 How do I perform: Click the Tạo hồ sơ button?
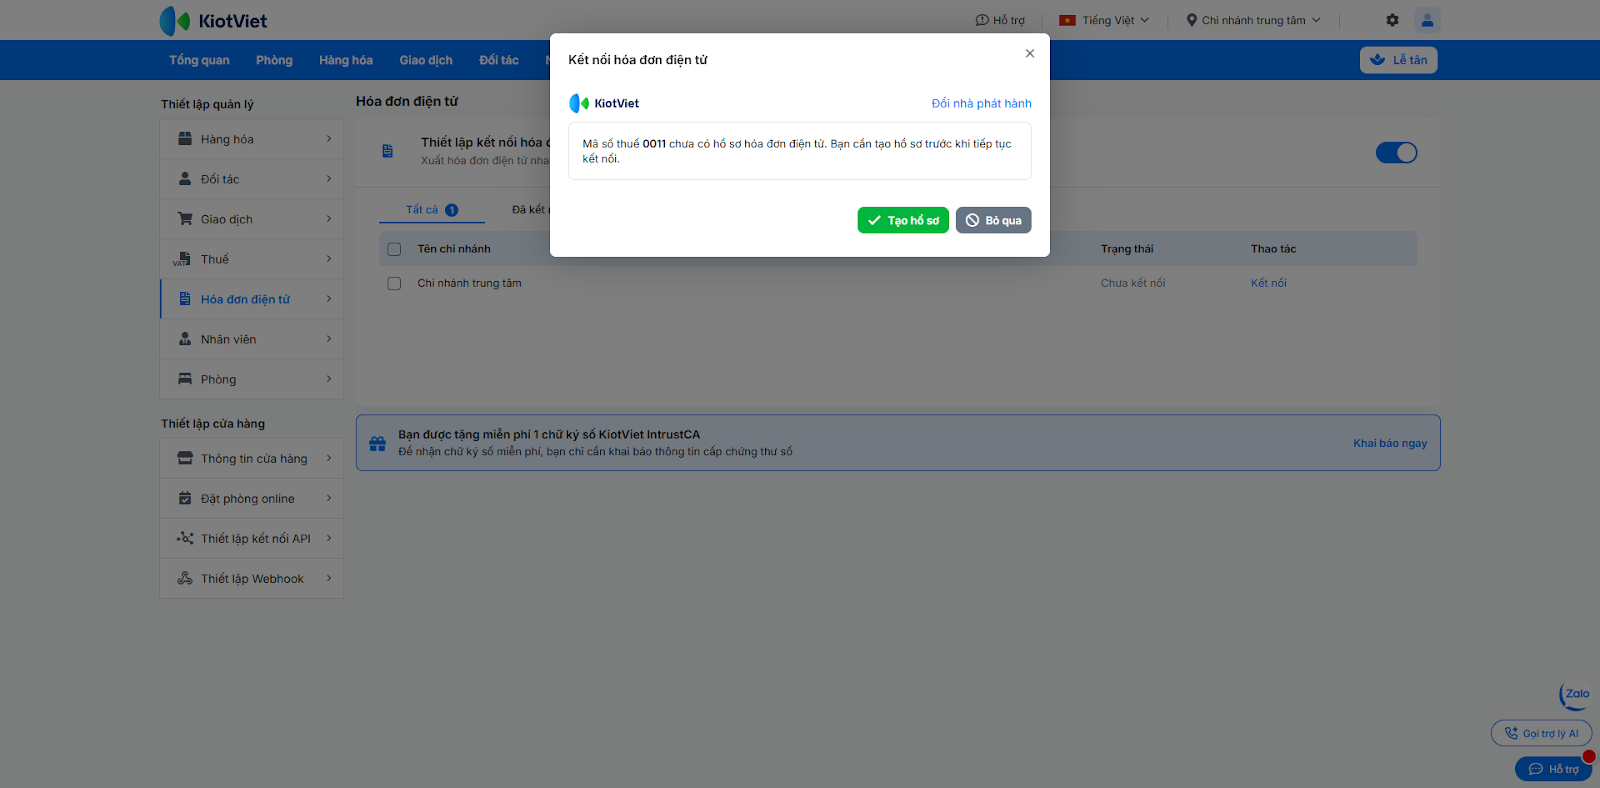pos(903,220)
